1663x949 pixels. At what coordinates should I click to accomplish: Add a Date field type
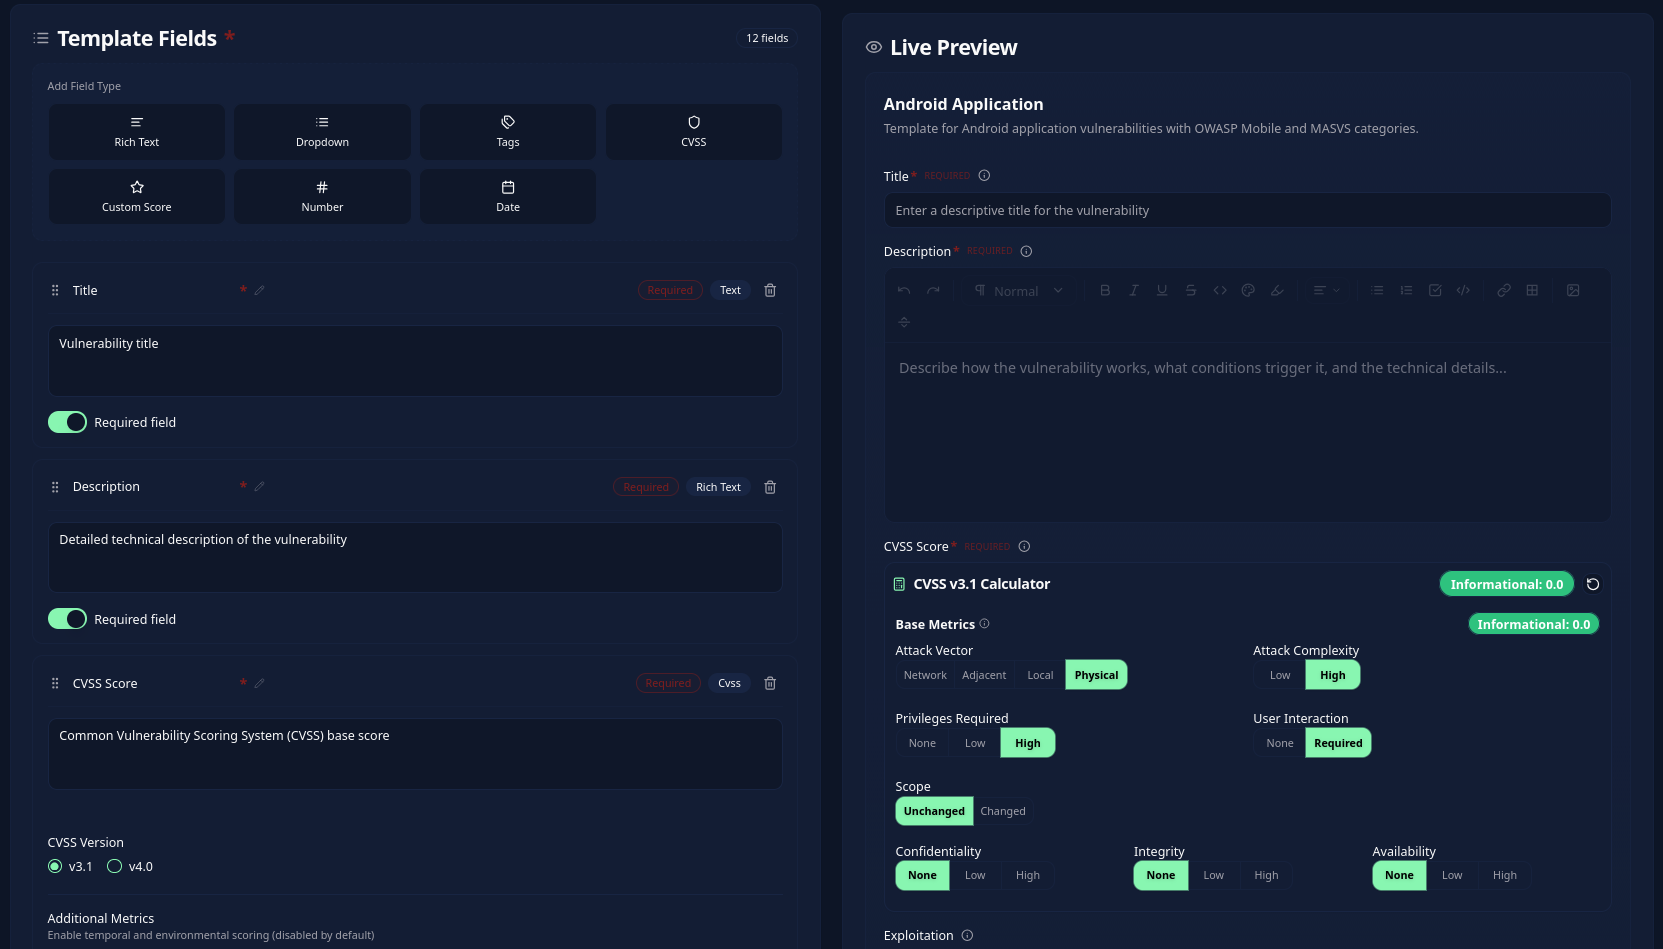point(508,197)
